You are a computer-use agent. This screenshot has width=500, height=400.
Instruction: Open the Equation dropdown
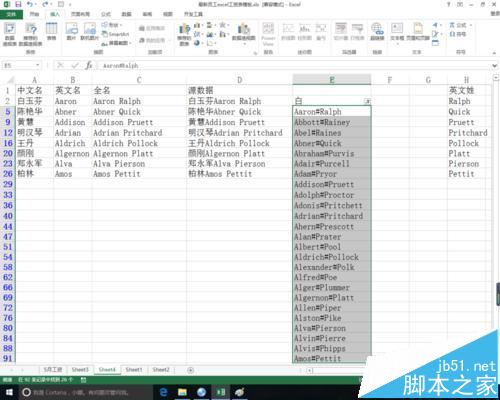(x=460, y=25)
